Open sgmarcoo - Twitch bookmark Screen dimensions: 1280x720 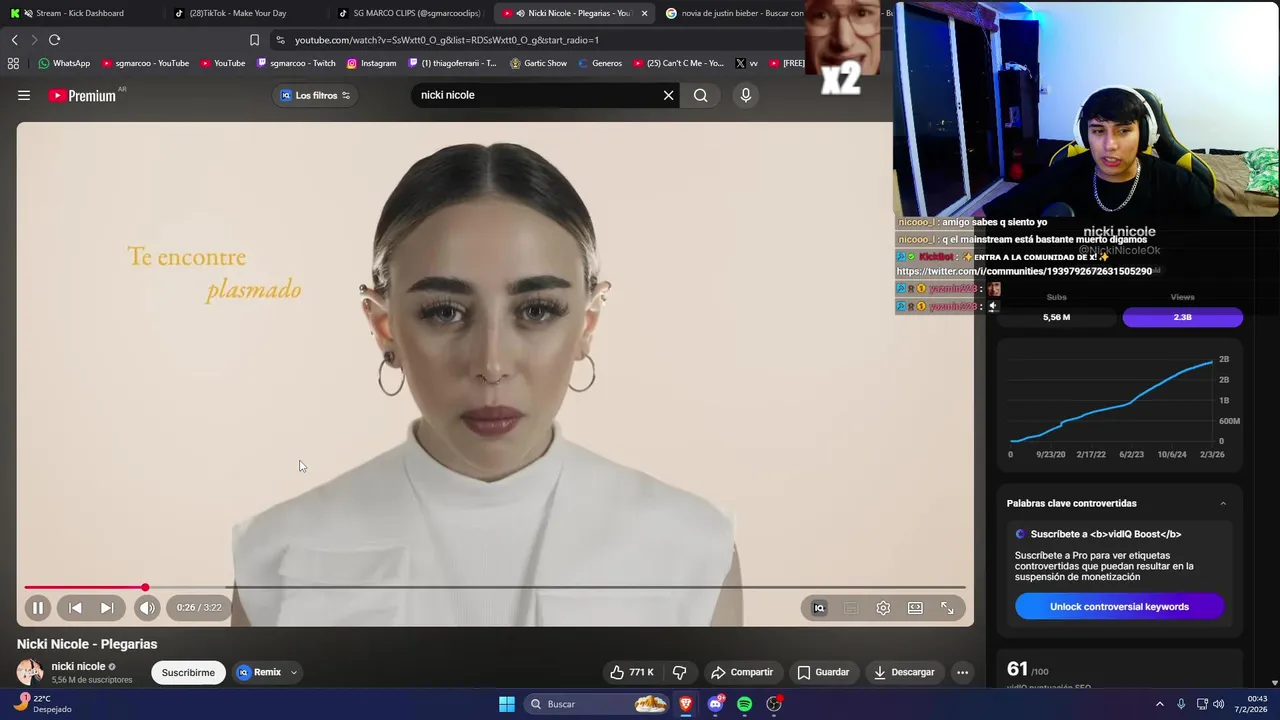296,63
